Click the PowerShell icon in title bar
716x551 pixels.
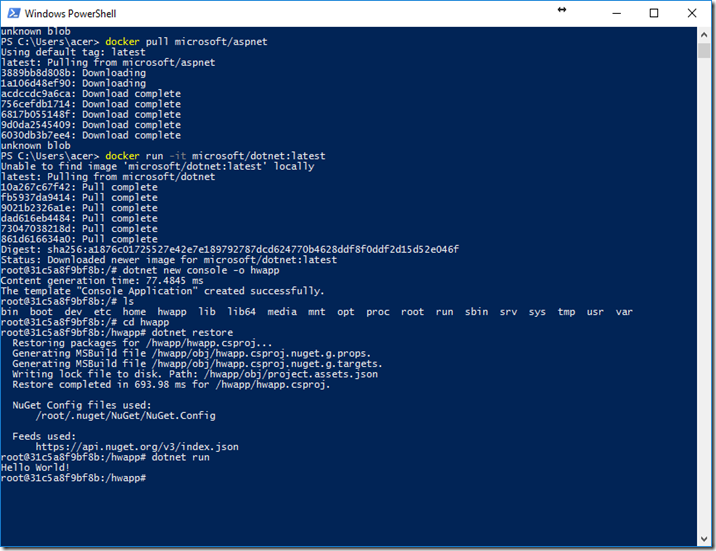(x=13, y=13)
